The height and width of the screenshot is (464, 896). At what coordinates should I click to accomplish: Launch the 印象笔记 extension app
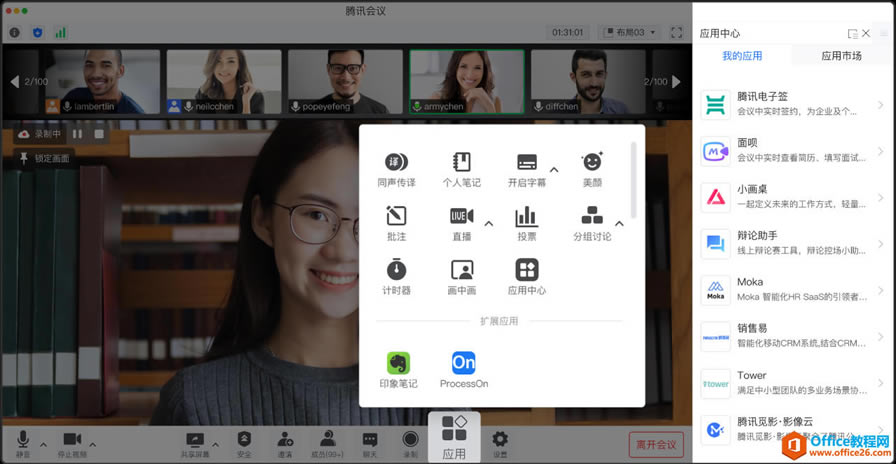398,370
